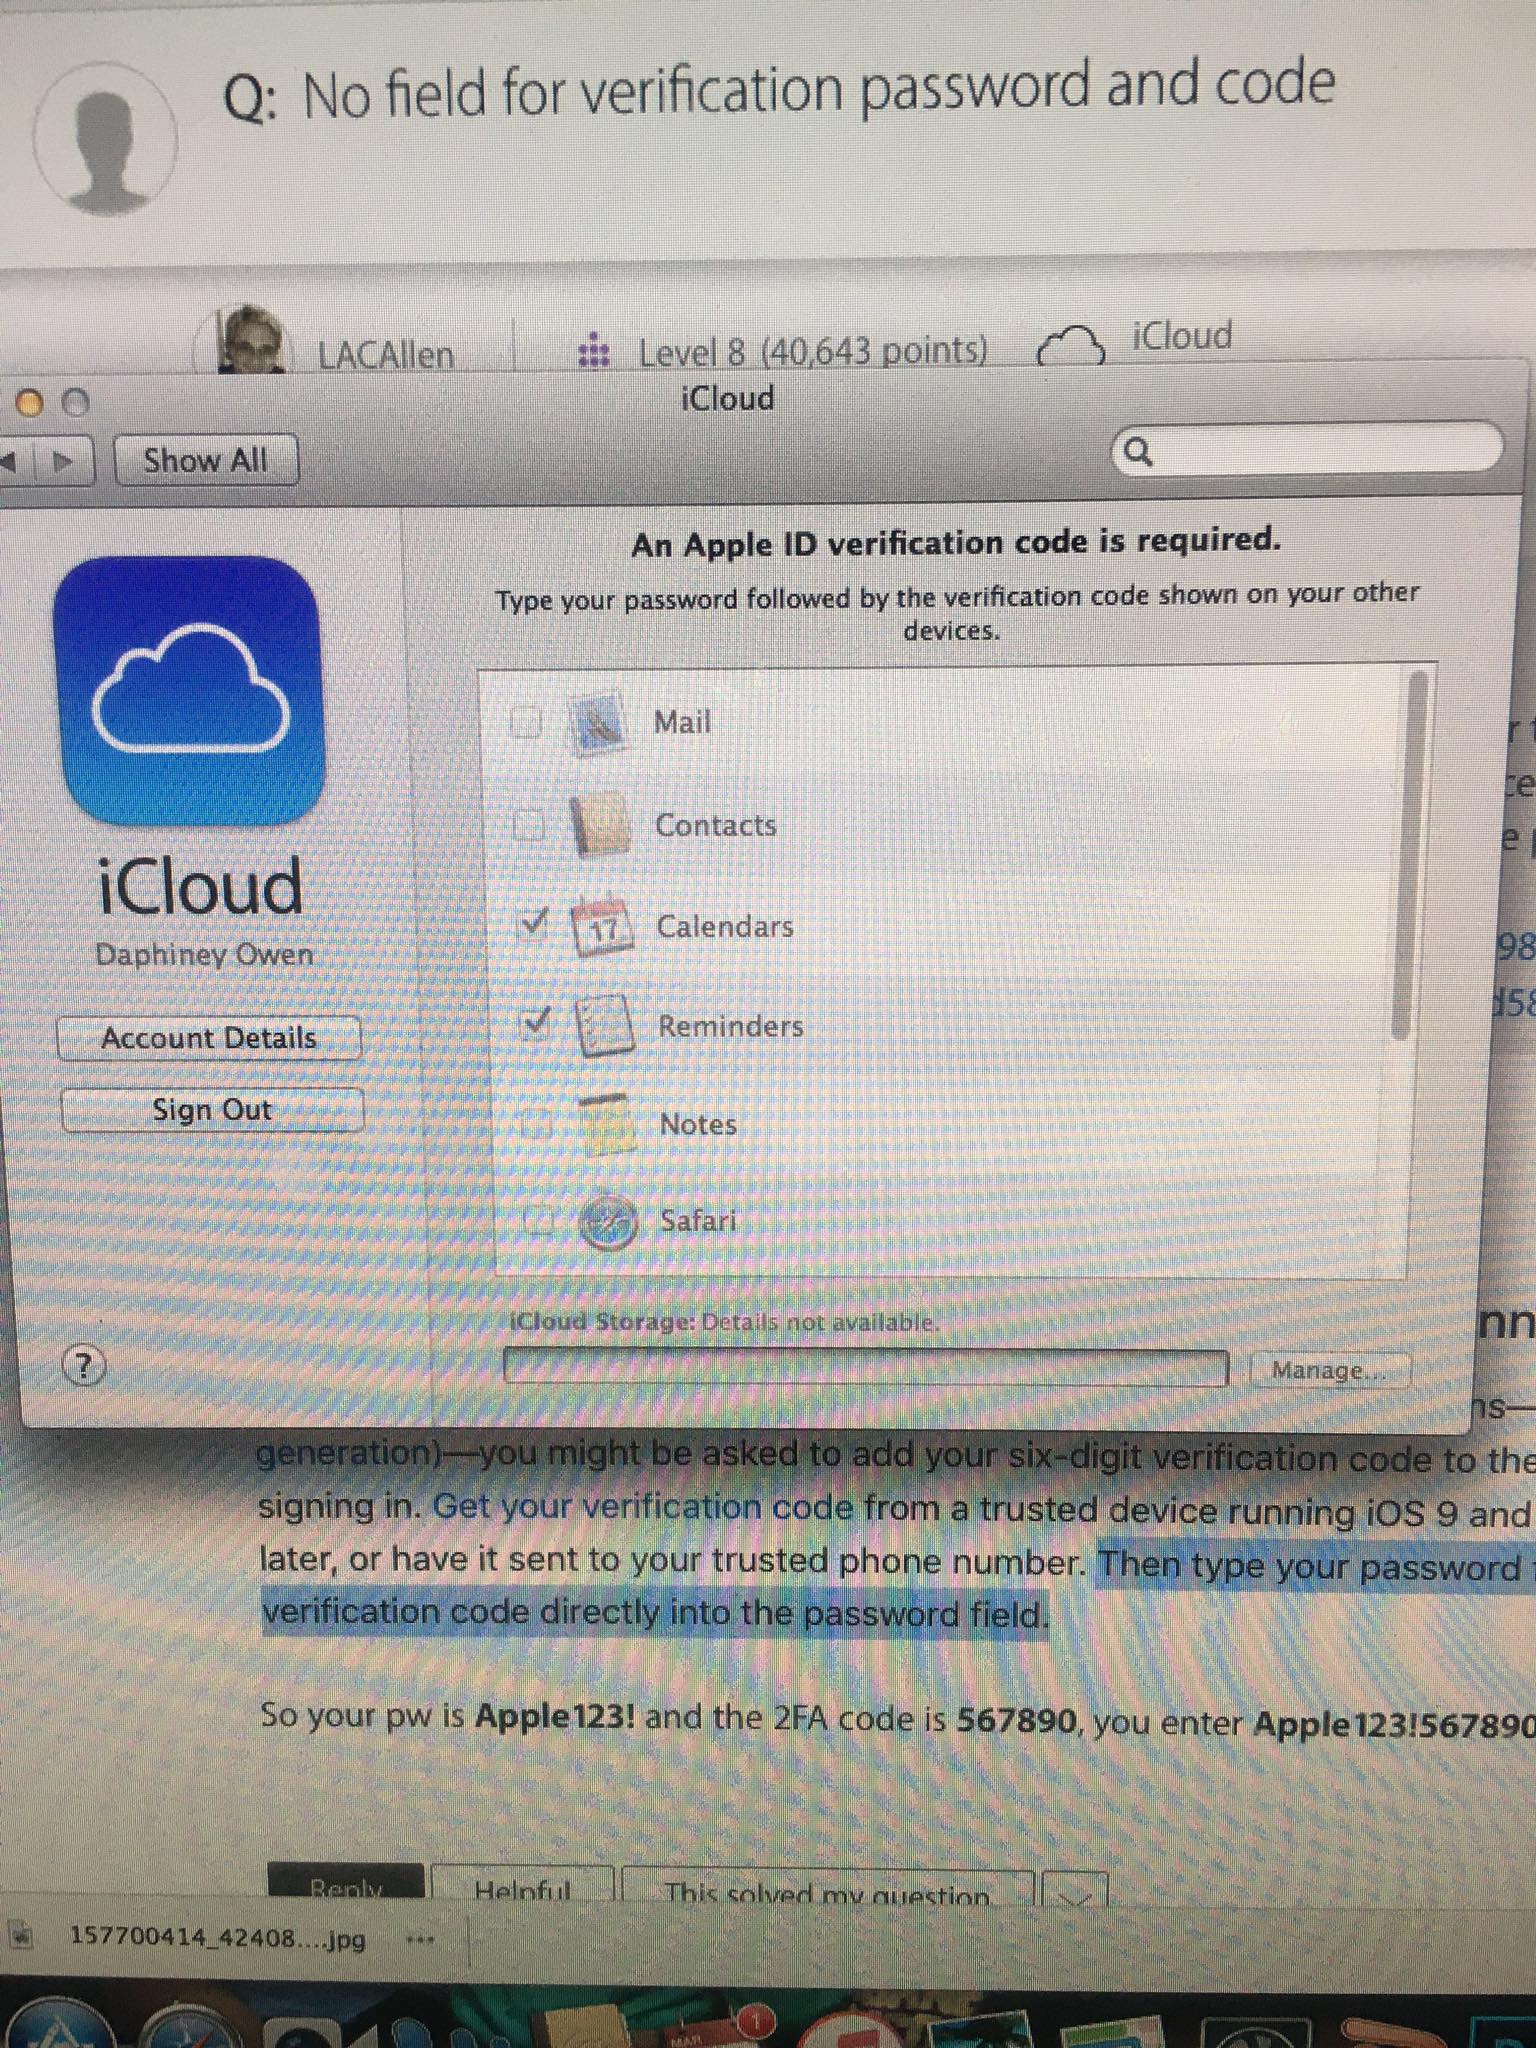Minimize the iCloud window with yellow button
The height and width of the screenshot is (2048, 1536).
(31, 403)
